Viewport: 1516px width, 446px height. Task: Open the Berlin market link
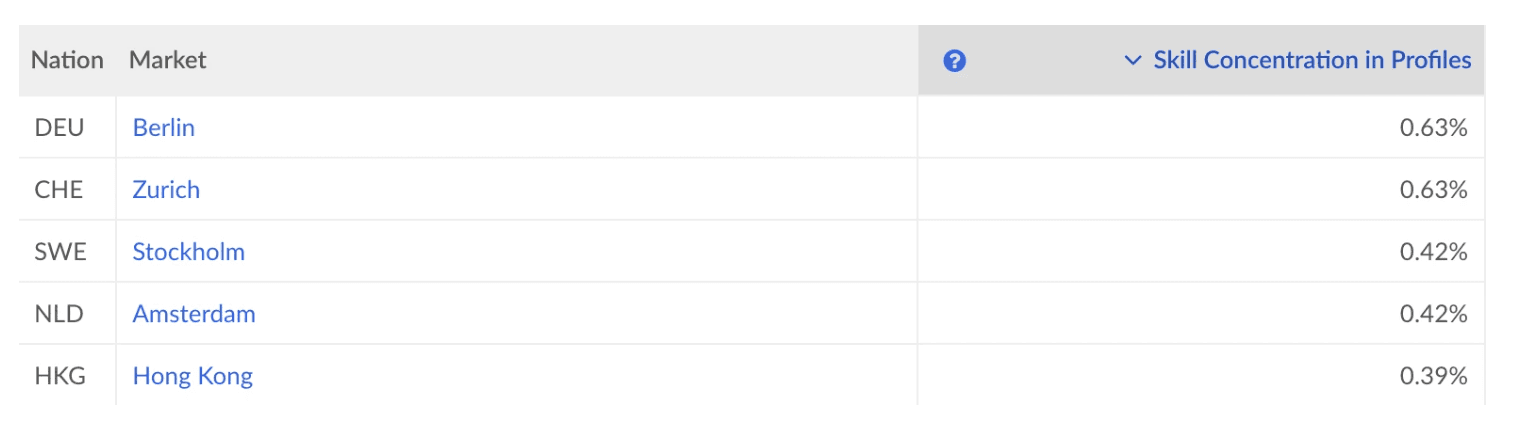click(164, 128)
